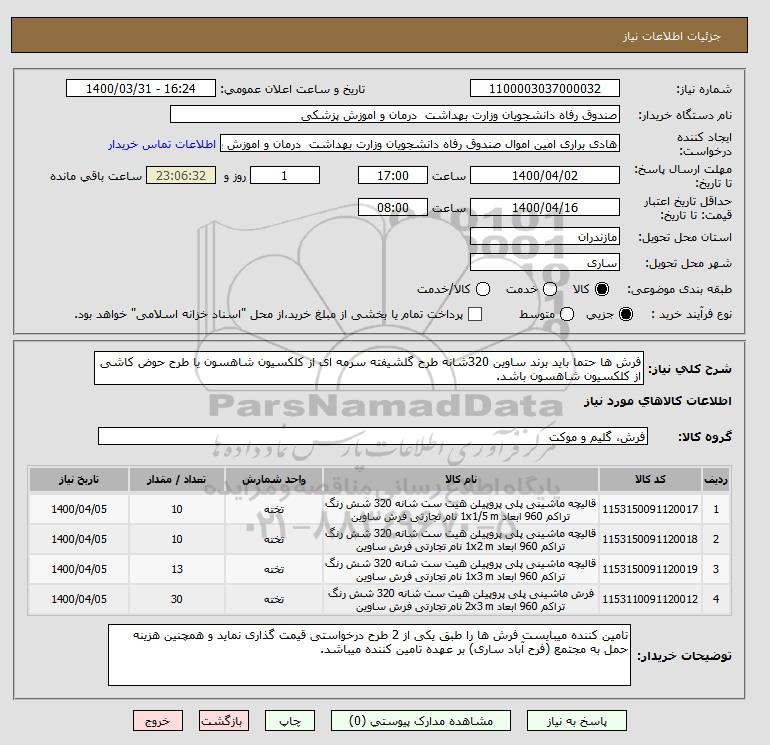Click the نام کالا column header

tap(461, 479)
